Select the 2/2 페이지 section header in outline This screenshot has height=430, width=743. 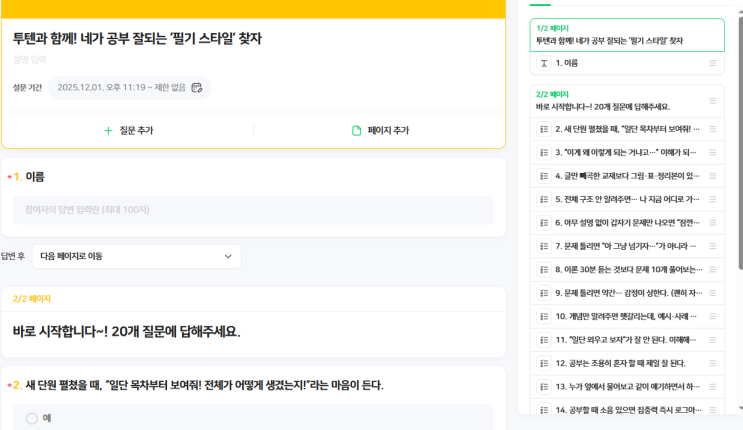[626, 100]
